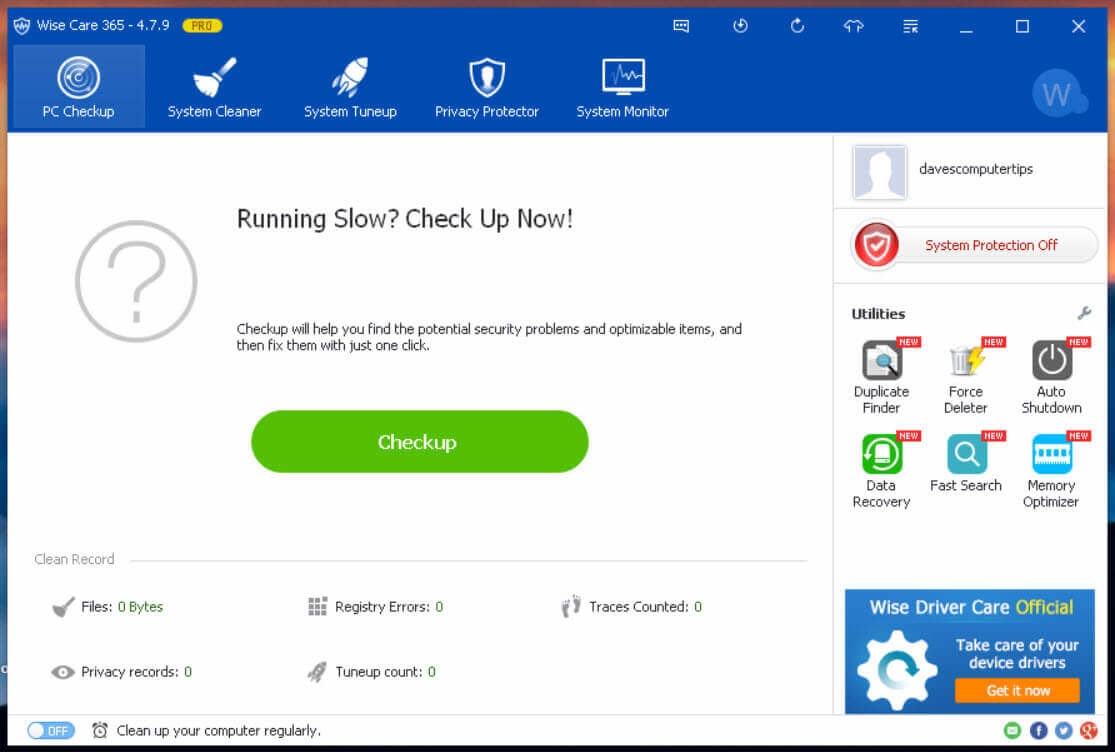This screenshot has width=1115, height=752.
Task: Click the W account badge in header
Action: click(x=1059, y=93)
